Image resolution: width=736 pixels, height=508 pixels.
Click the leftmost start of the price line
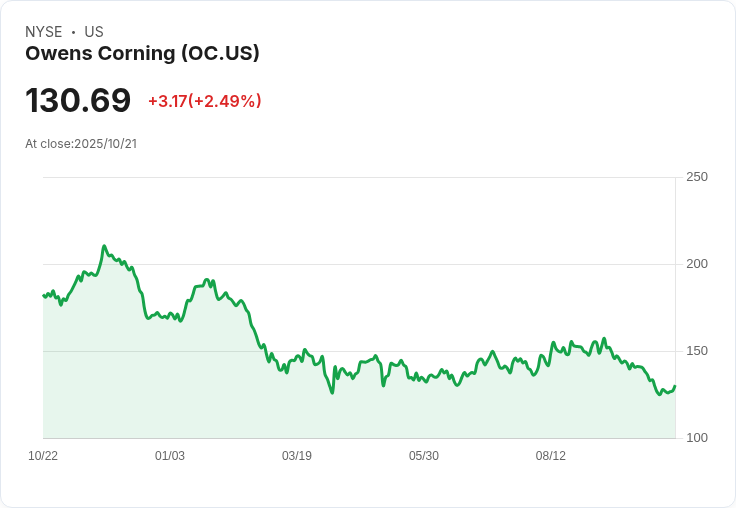point(43,295)
